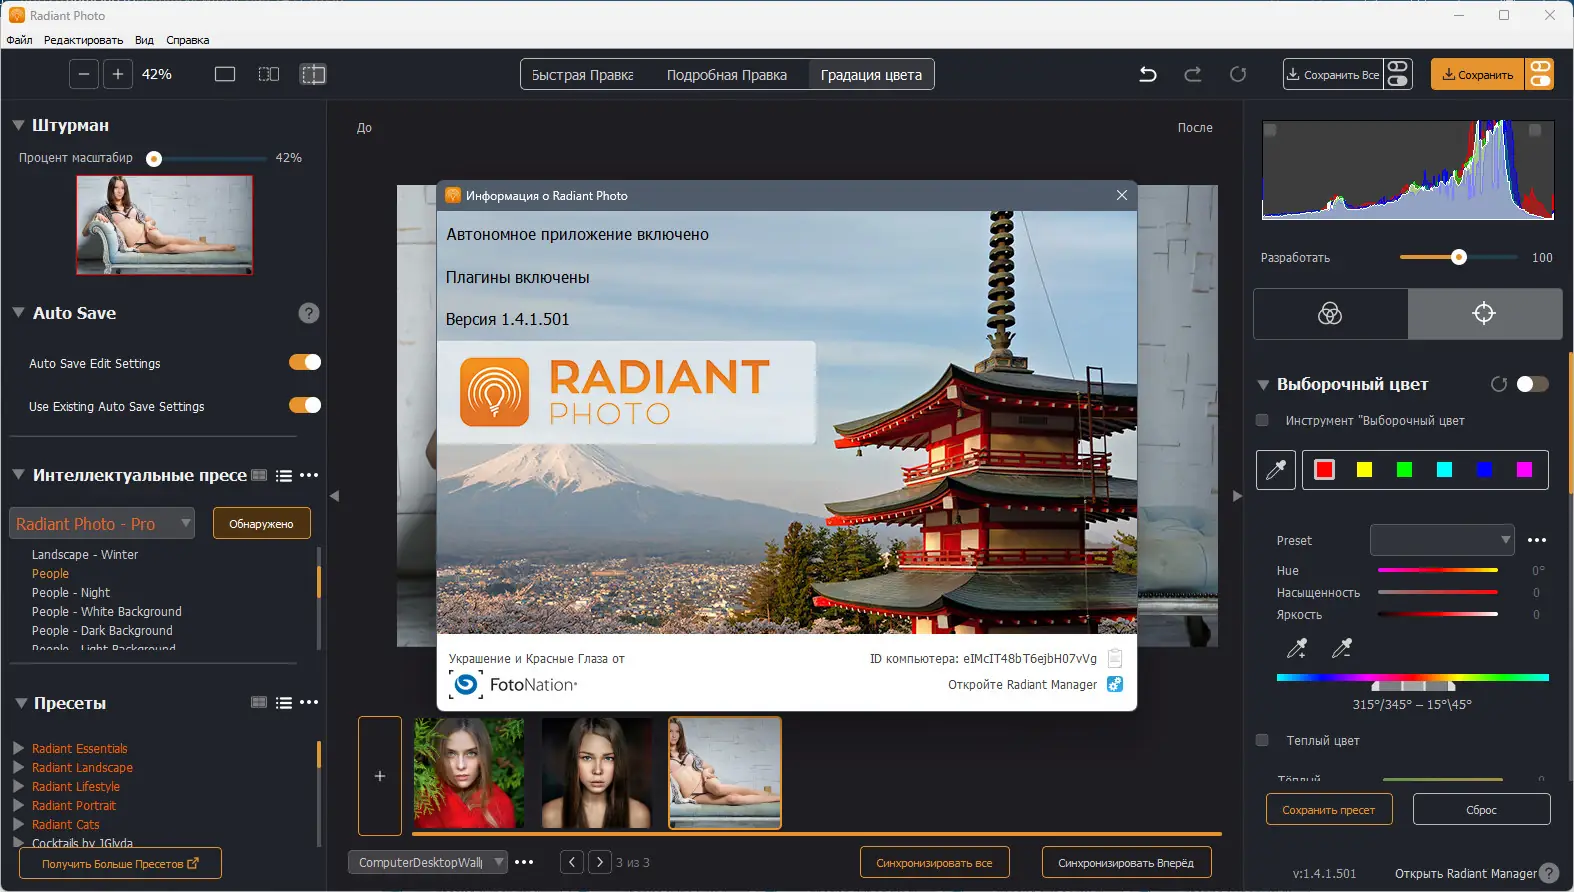Click the Сброс button
This screenshot has width=1574, height=892.
tap(1481, 809)
